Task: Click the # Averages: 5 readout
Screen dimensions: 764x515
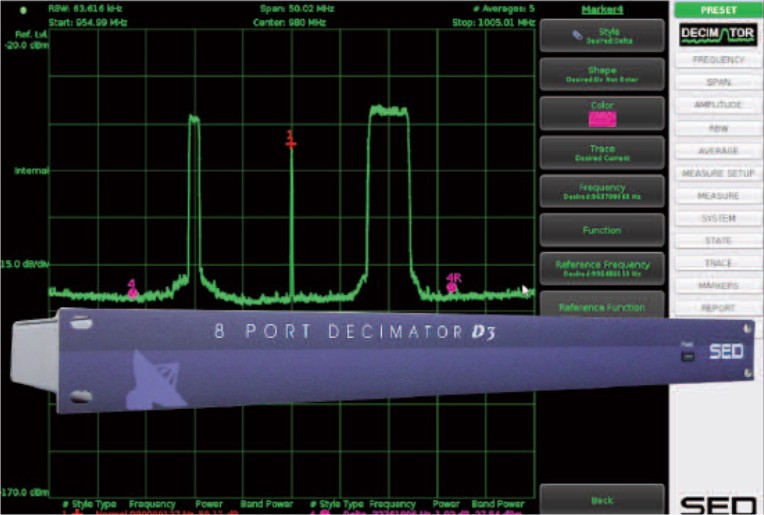Action: pos(504,9)
